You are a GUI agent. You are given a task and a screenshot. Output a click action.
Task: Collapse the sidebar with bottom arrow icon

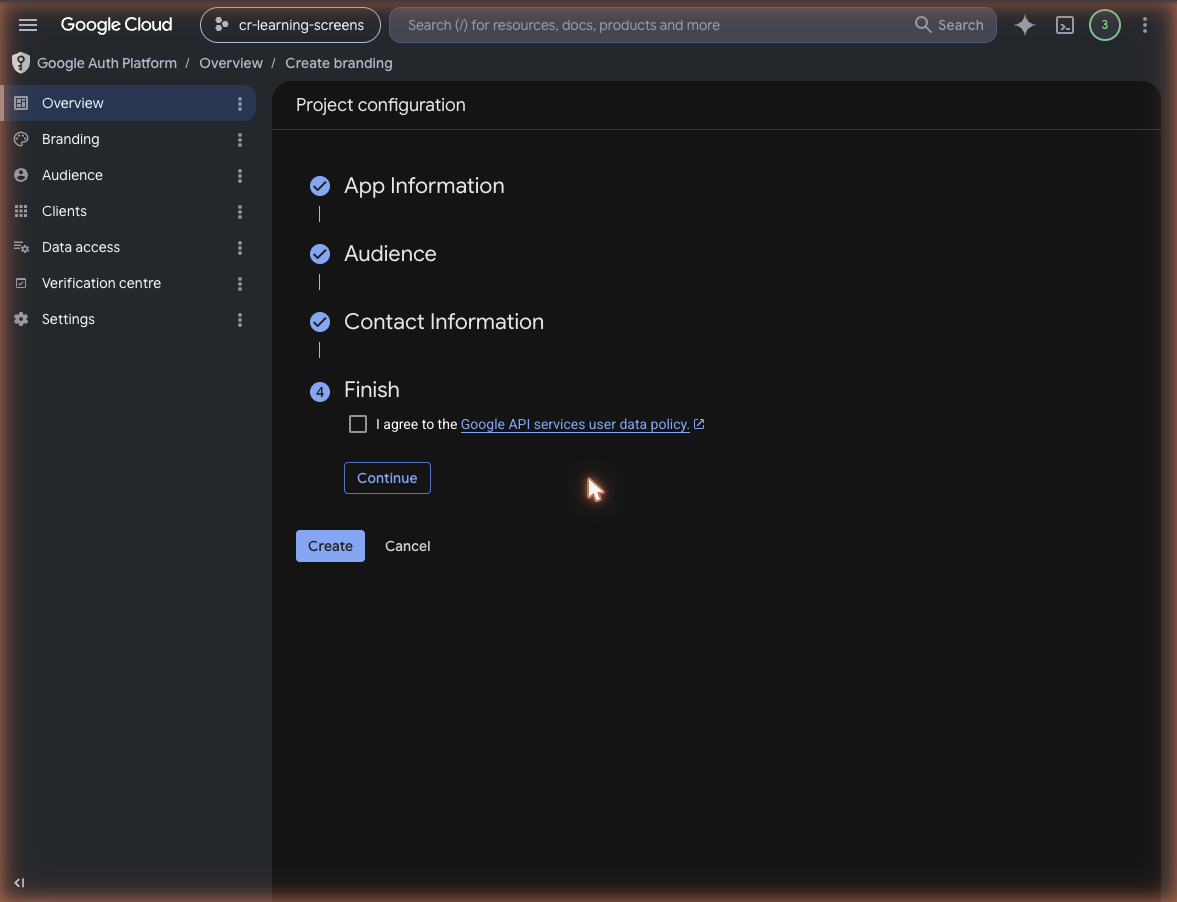(x=20, y=882)
